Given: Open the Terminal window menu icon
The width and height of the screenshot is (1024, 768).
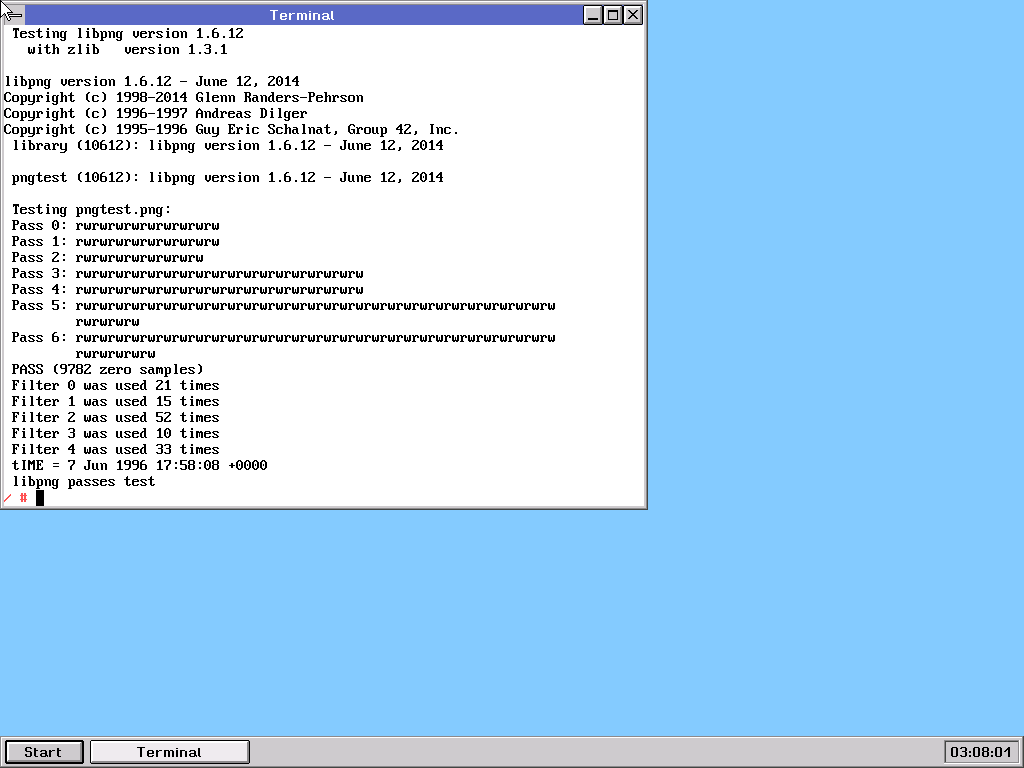Looking at the screenshot, I should [x=12, y=15].
